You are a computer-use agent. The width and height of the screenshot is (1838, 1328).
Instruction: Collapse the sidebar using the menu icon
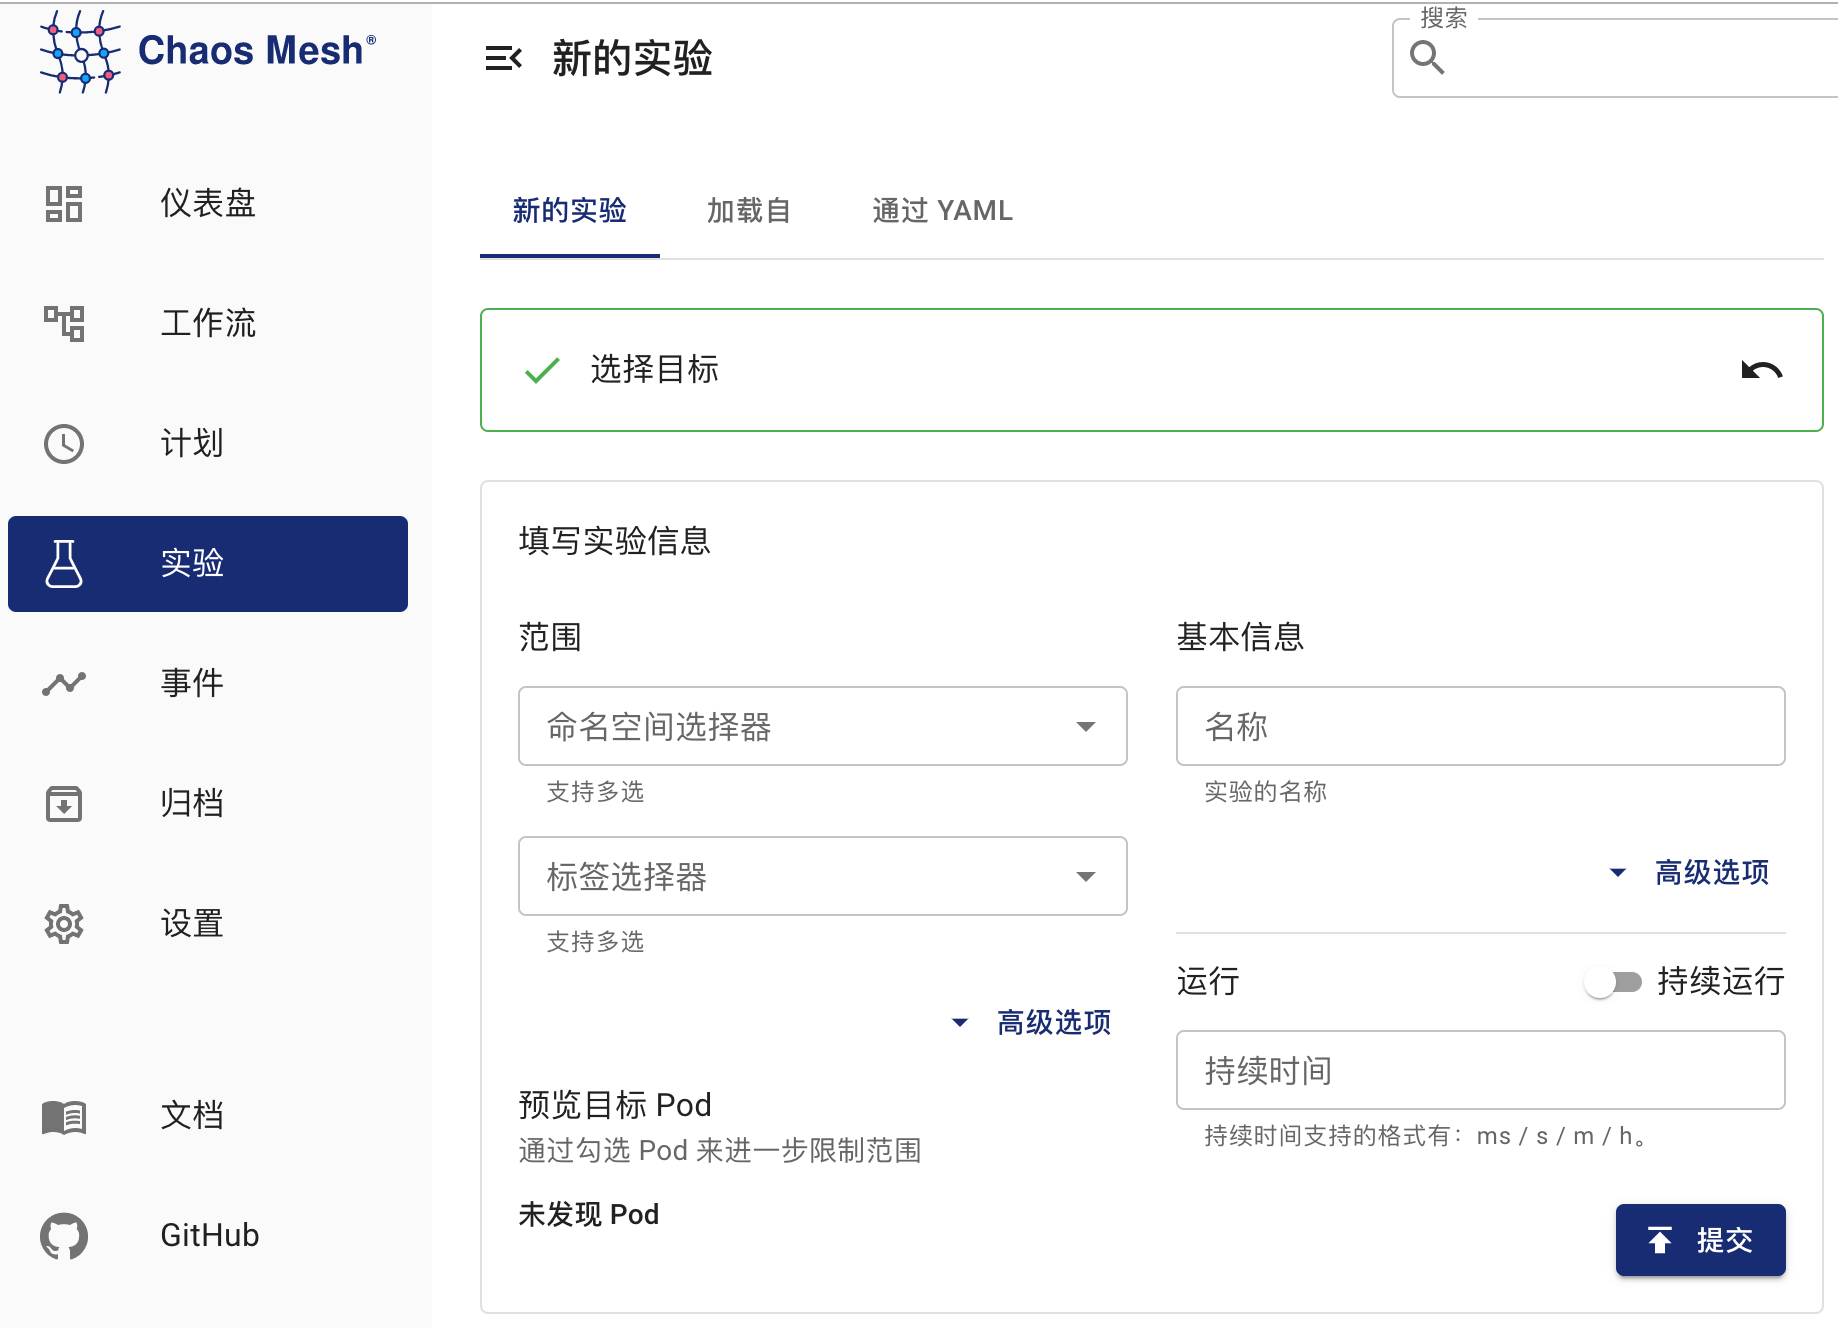tap(503, 59)
